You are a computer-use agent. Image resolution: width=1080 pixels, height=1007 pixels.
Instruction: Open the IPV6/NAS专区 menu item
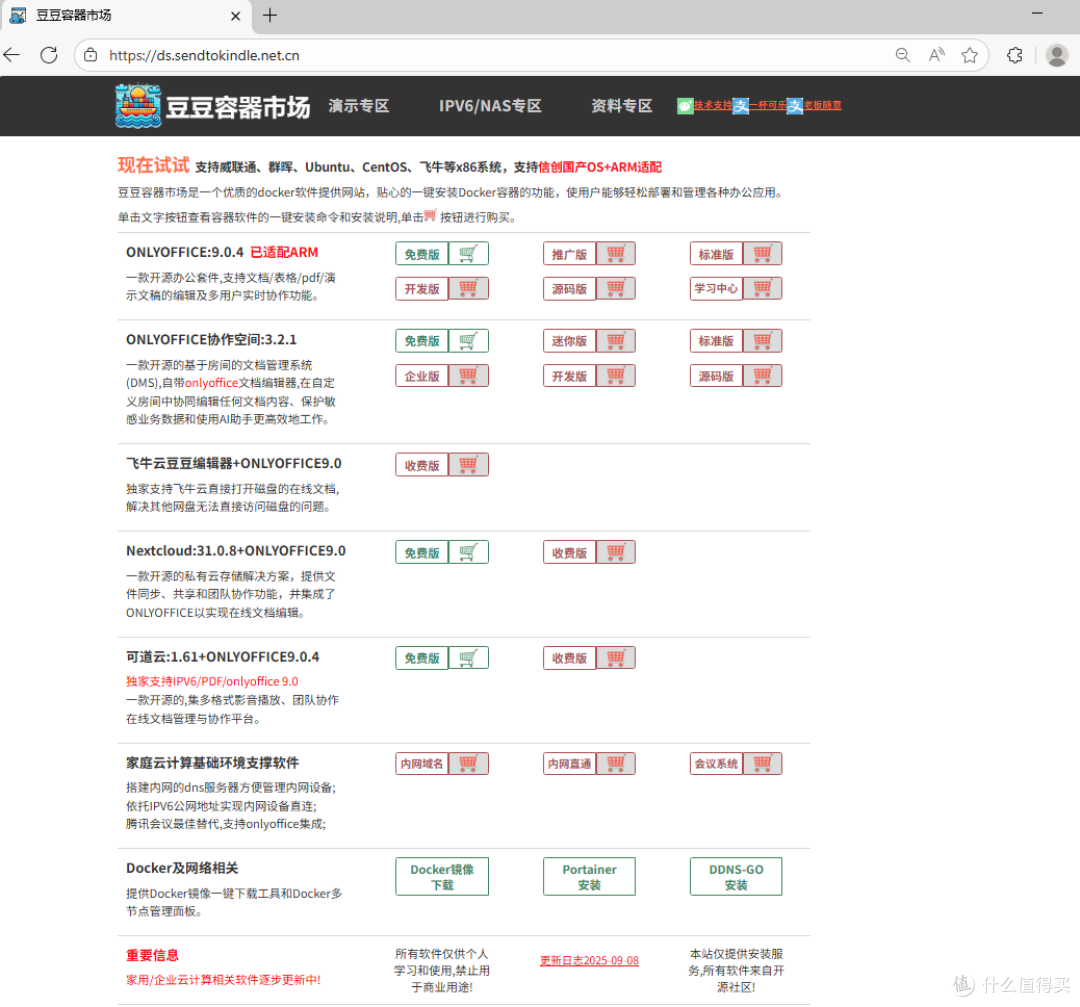tap(490, 106)
